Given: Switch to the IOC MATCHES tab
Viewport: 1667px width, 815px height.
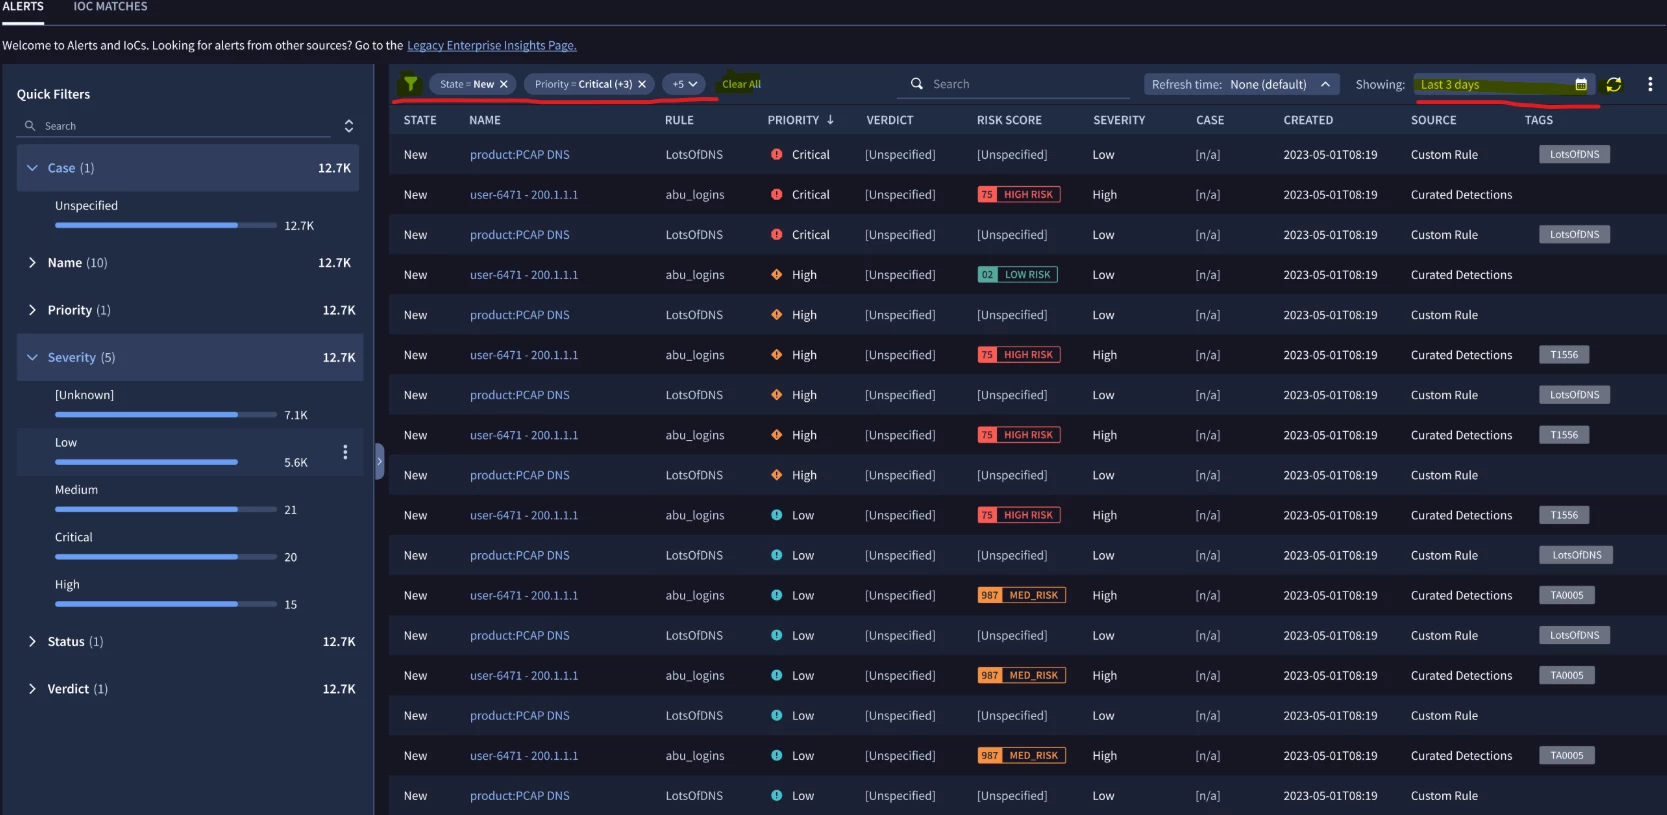Looking at the screenshot, I should 110,7.
